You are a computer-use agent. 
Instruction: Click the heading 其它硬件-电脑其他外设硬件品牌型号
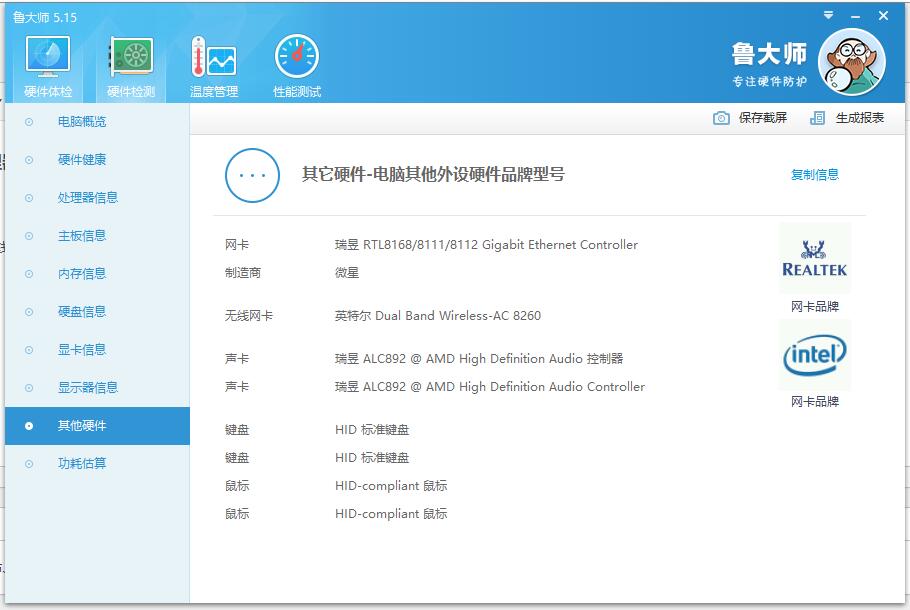[x=433, y=174]
